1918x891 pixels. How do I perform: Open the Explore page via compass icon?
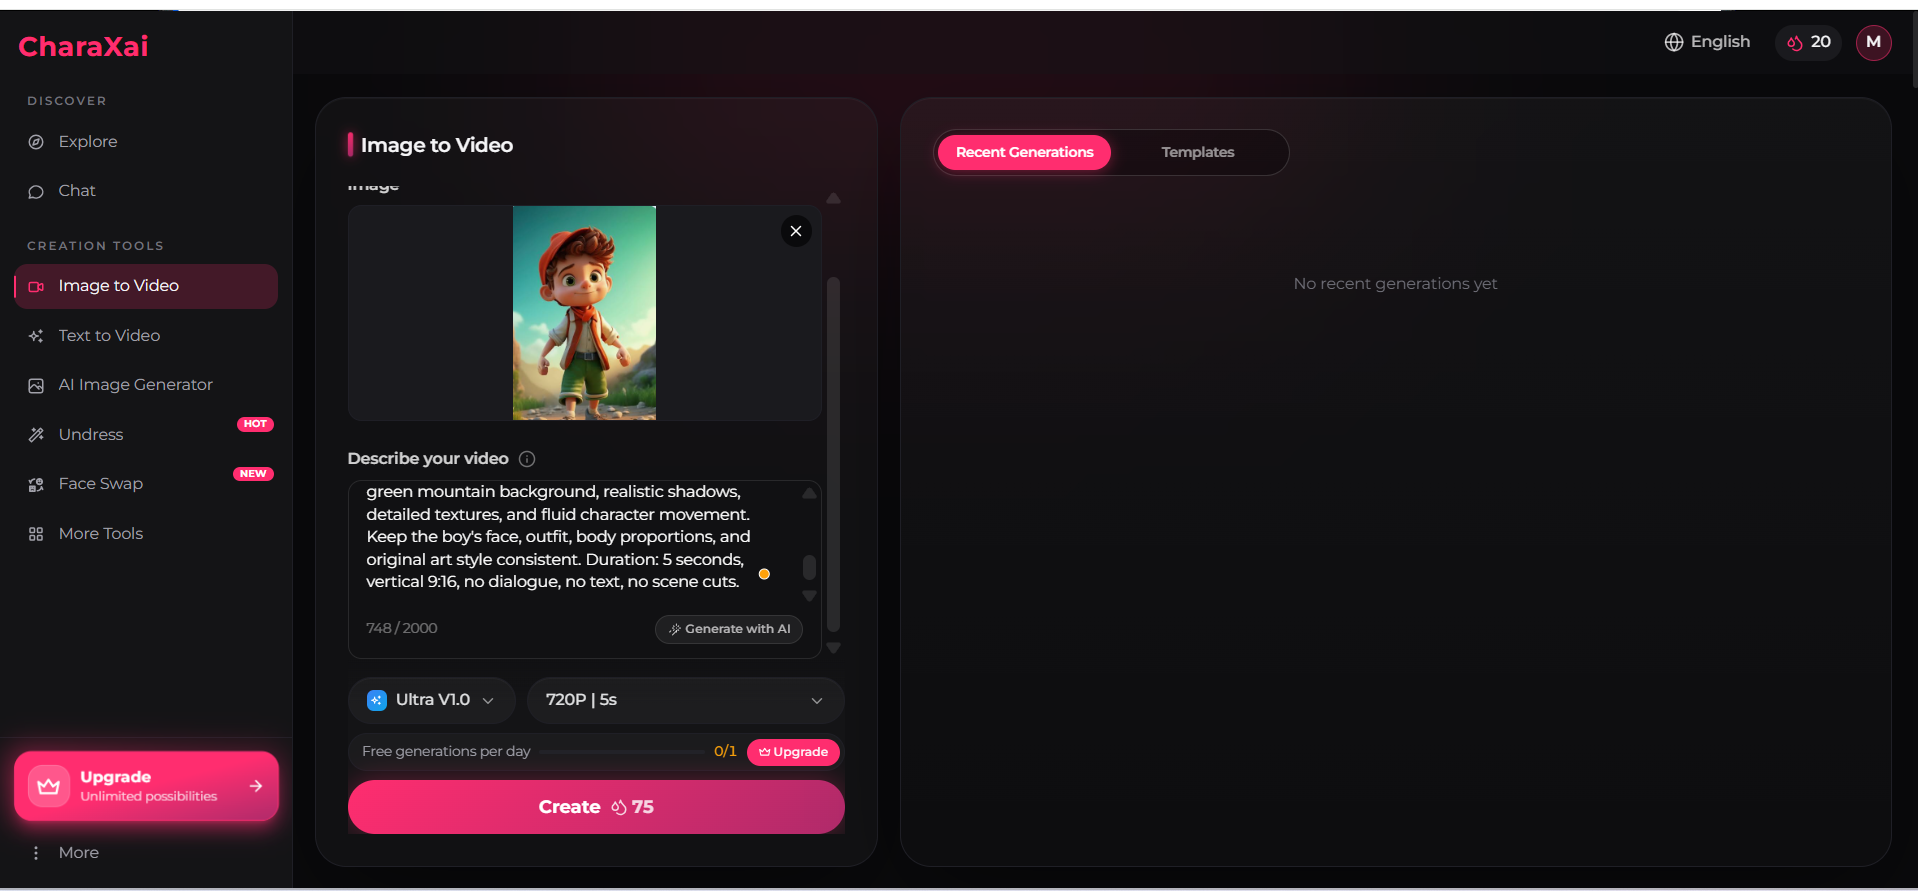36,142
